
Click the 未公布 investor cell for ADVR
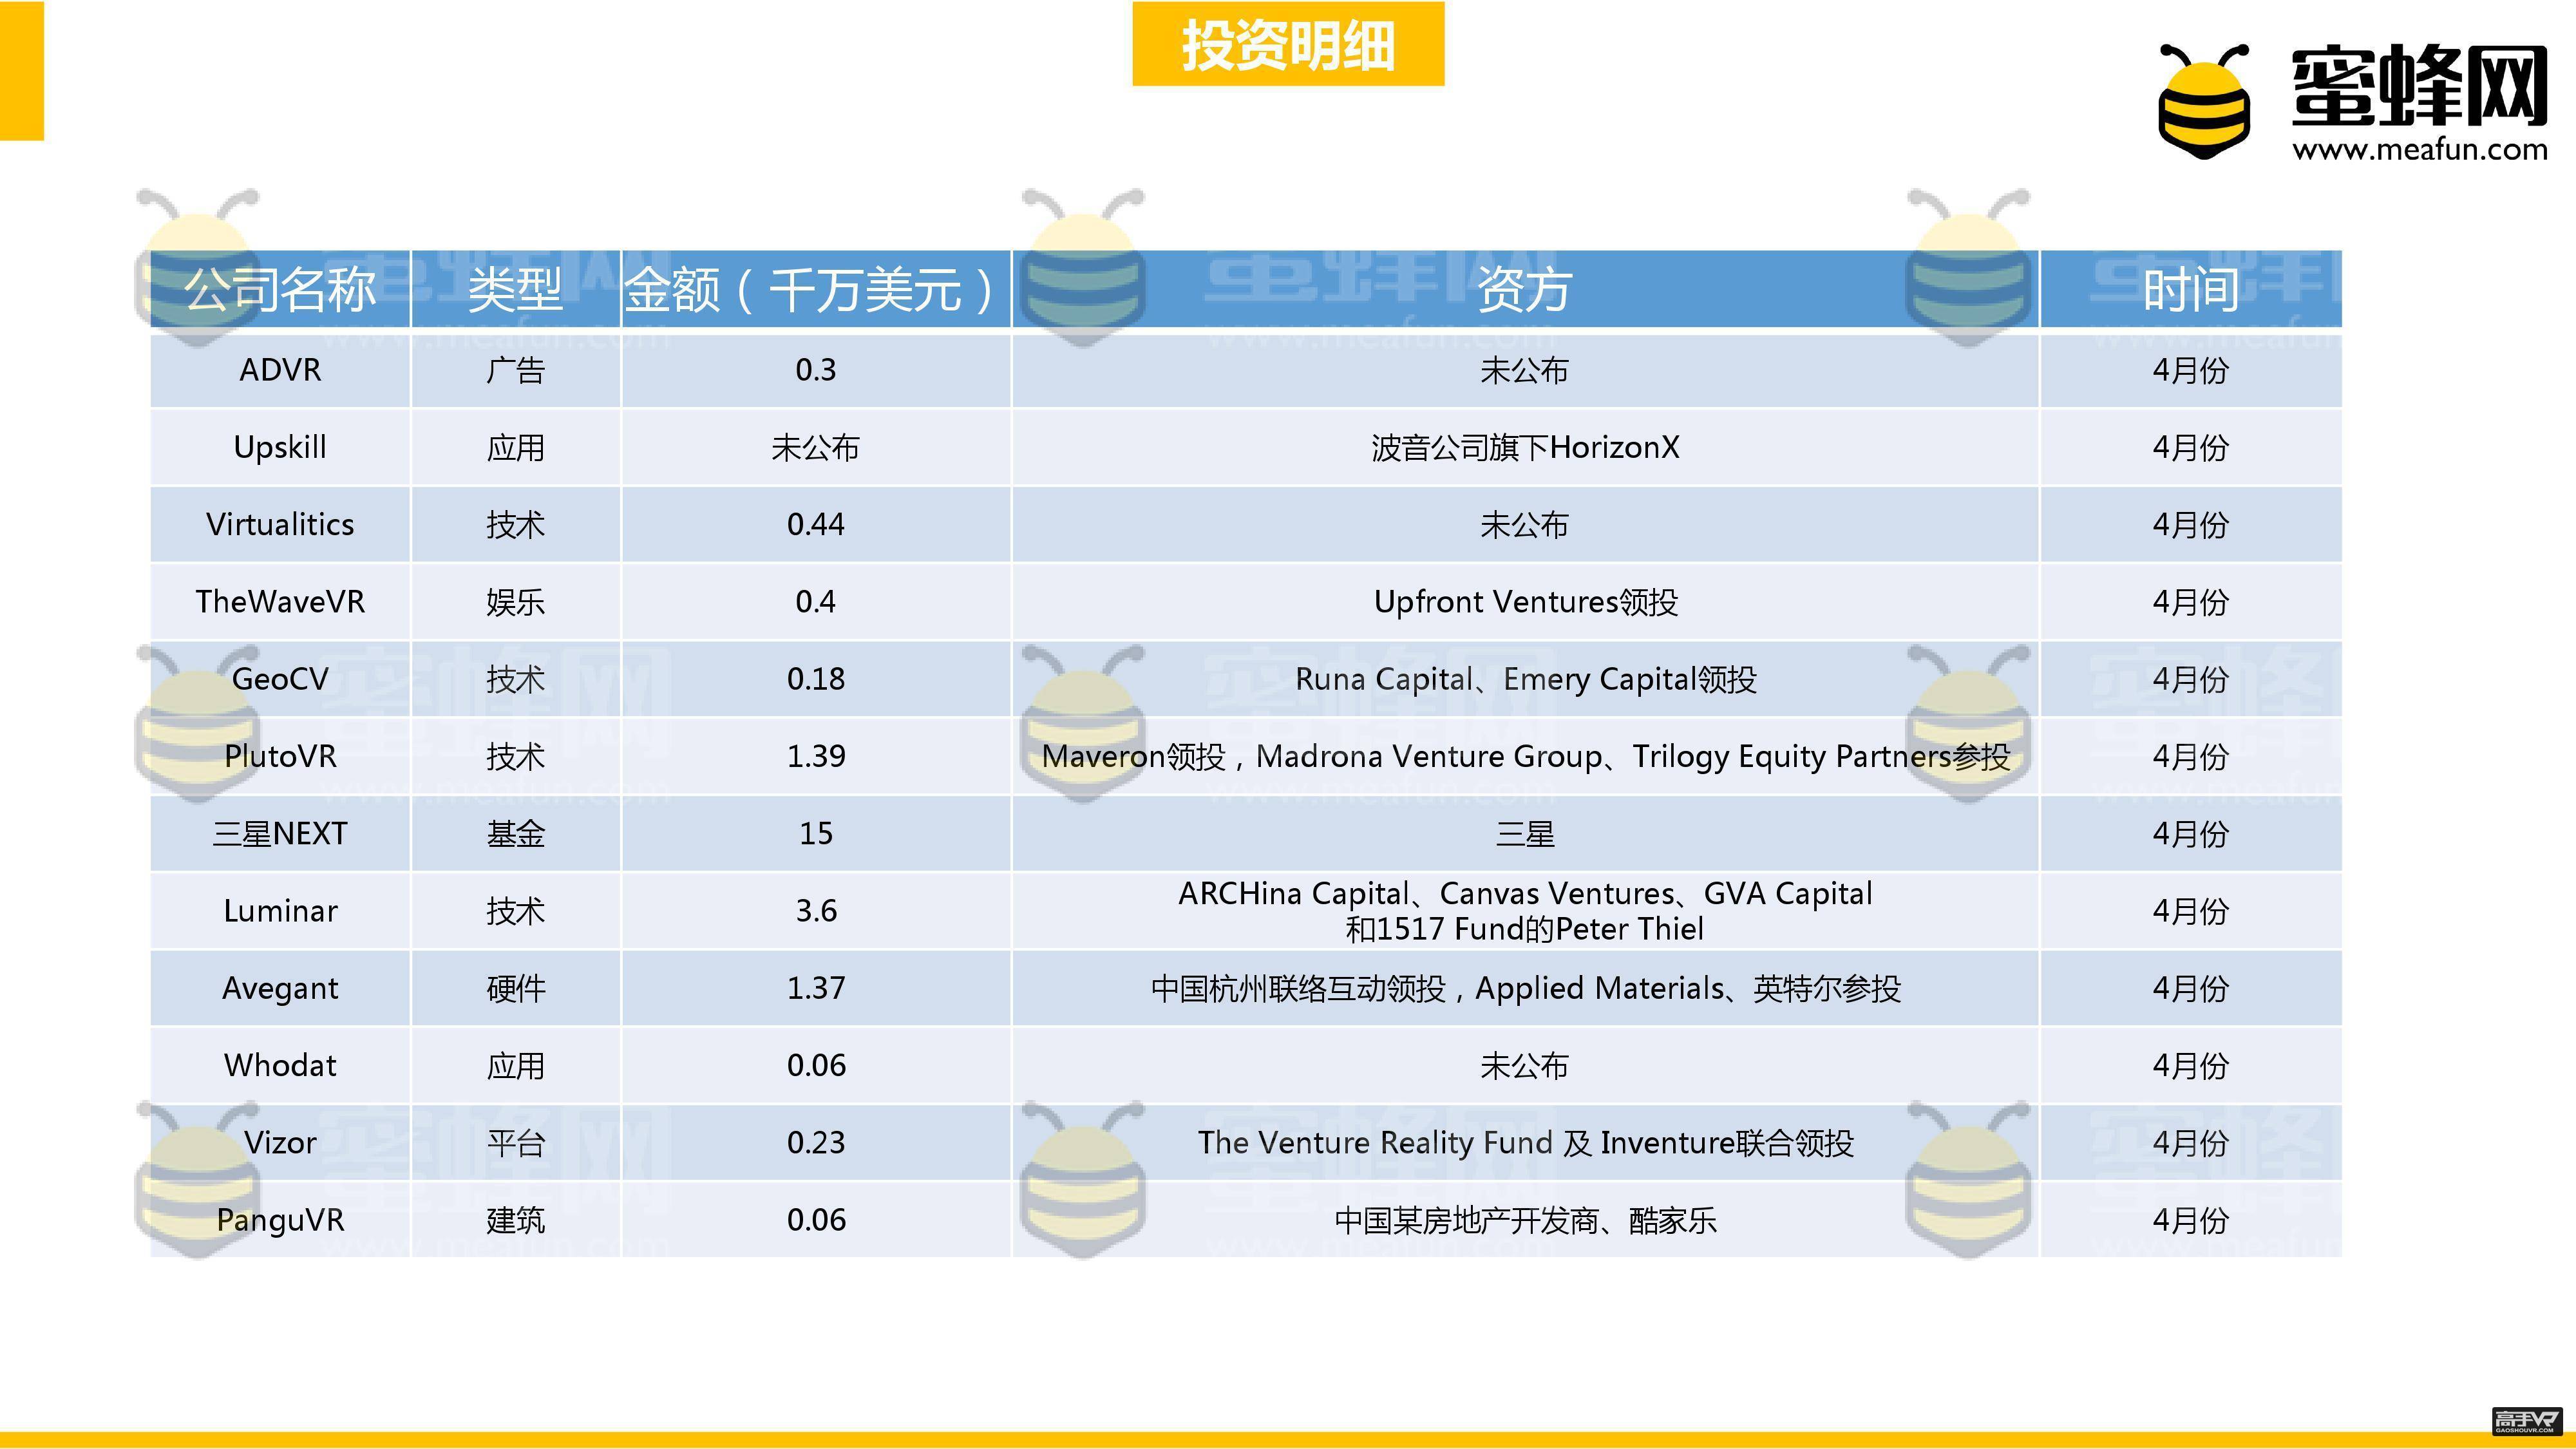coord(1525,370)
